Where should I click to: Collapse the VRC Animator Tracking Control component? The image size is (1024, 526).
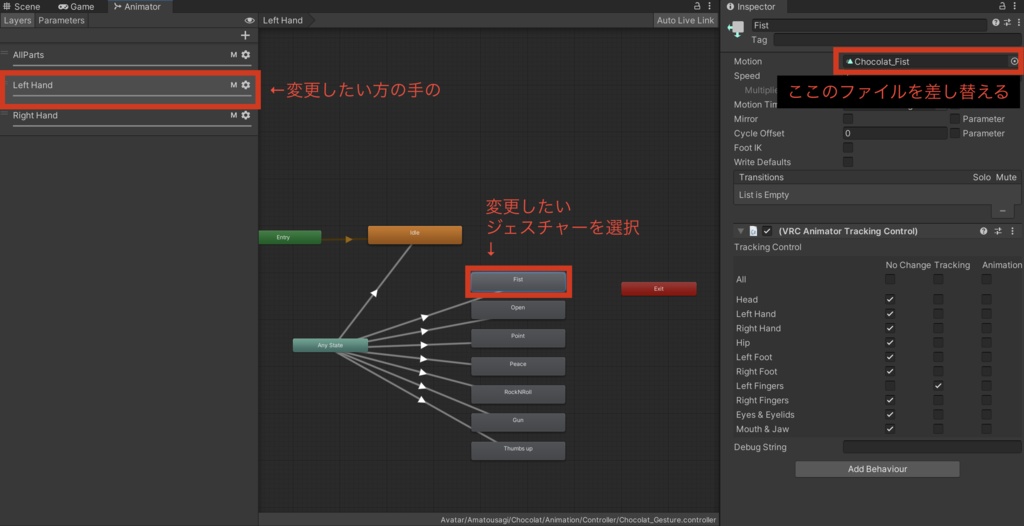point(741,231)
